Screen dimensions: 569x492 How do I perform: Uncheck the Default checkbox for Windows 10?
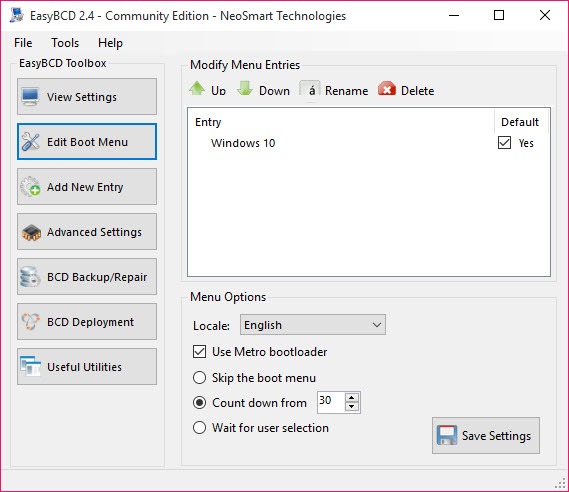[x=504, y=143]
